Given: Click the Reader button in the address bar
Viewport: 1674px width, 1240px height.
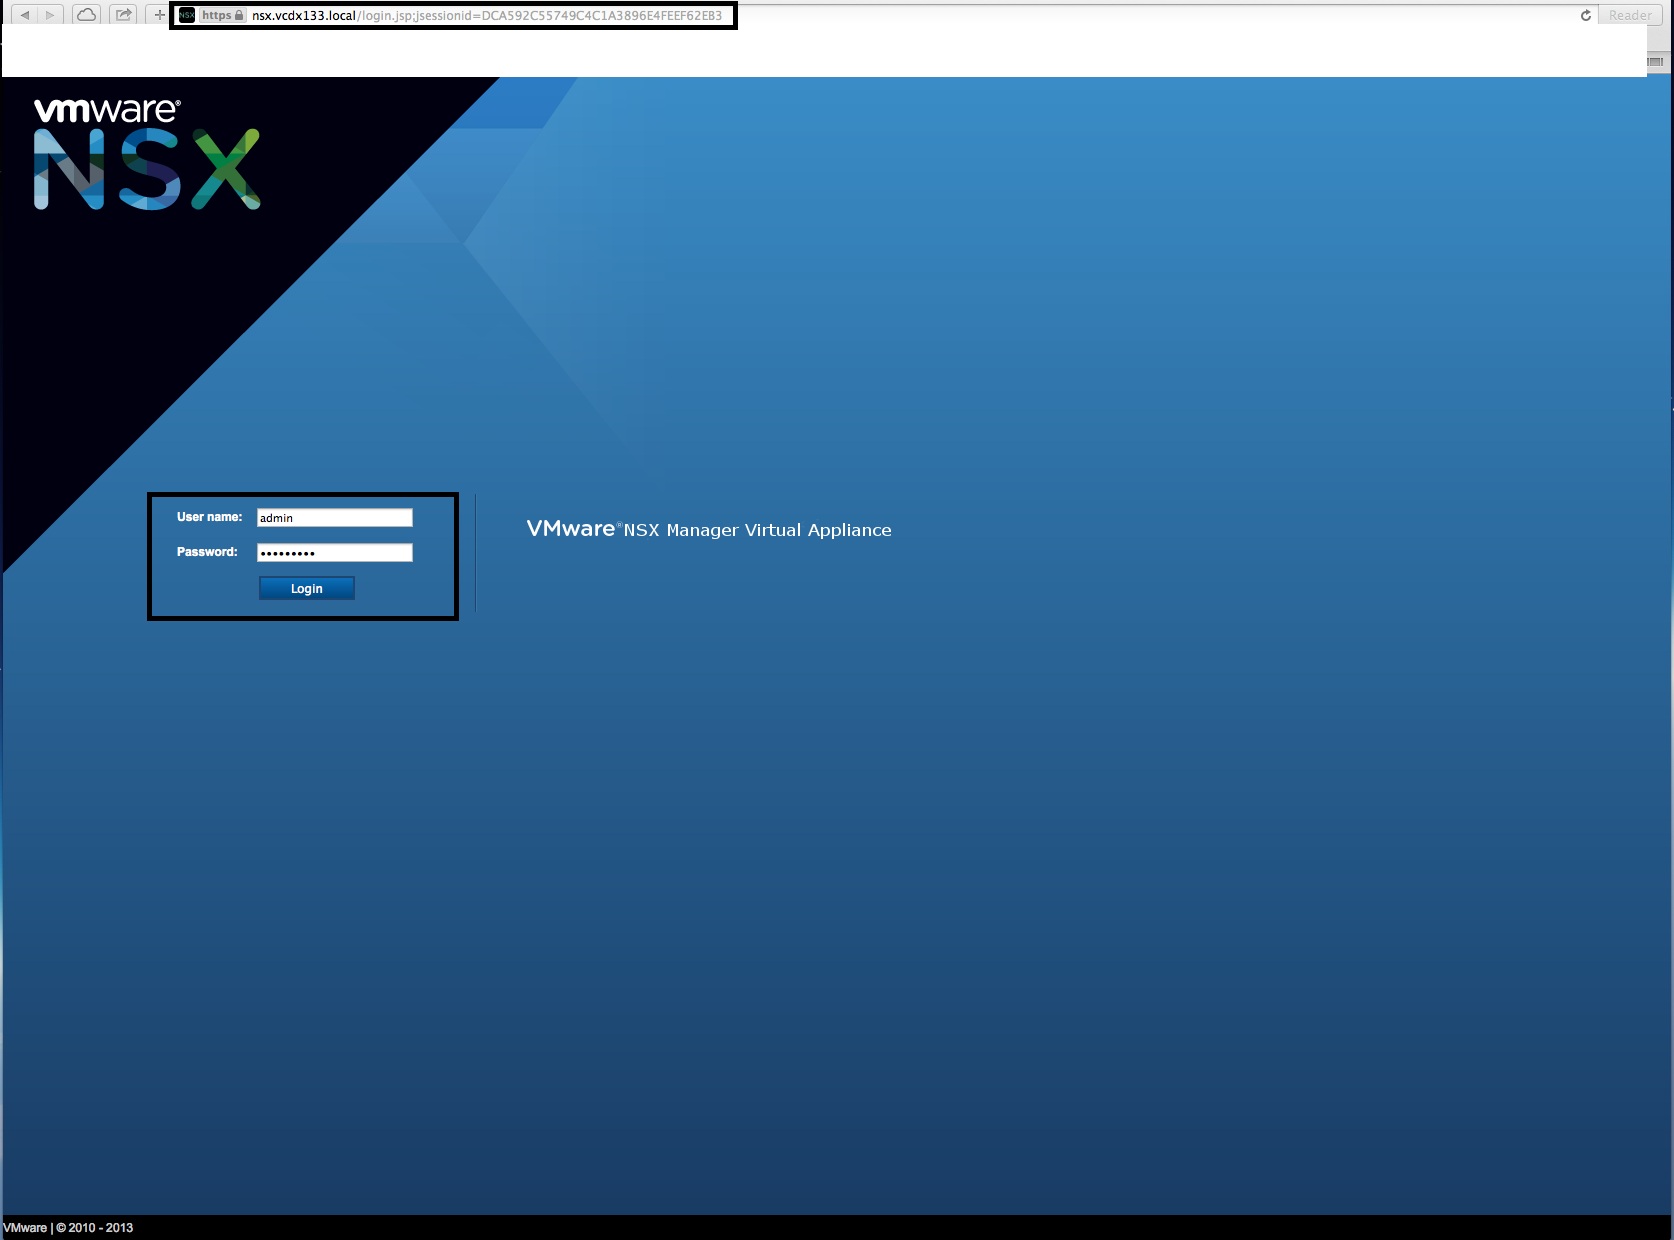Looking at the screenshot, I should tap(1629, 15).
